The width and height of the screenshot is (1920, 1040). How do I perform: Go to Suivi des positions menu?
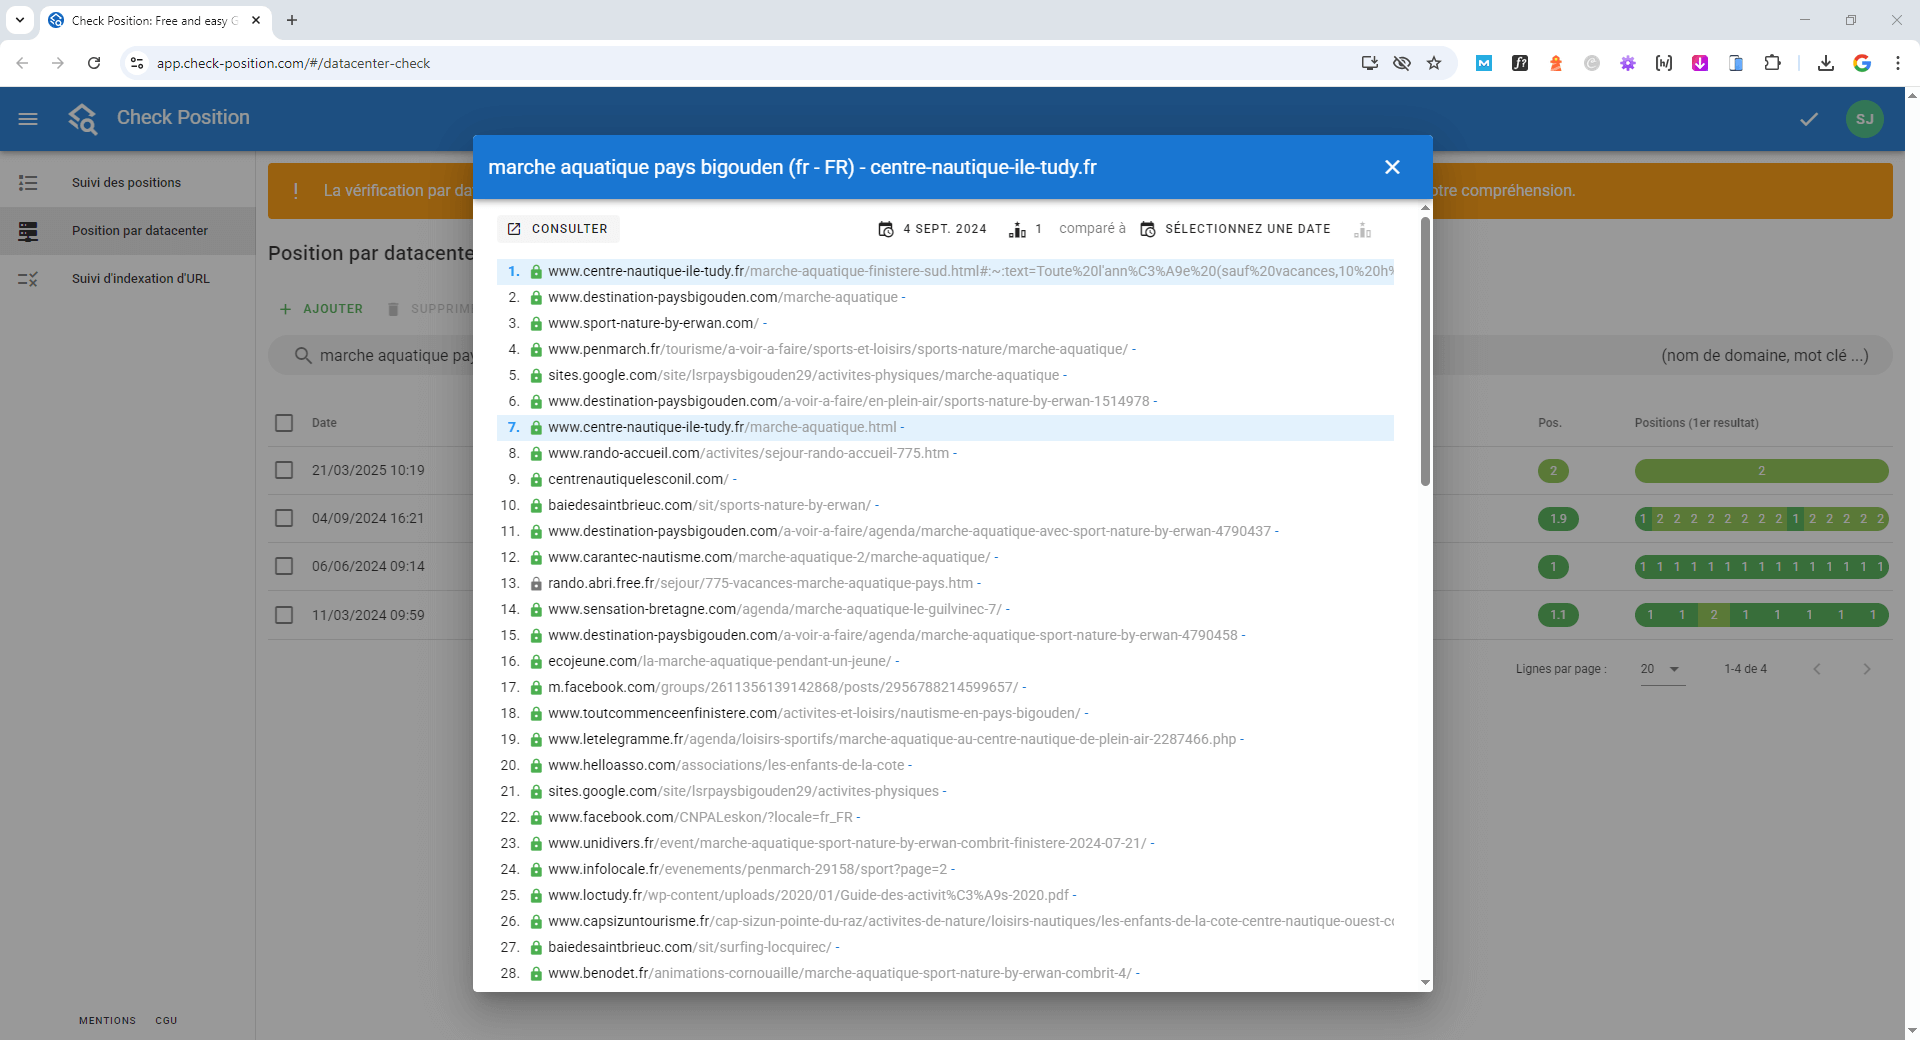coord(126,183)
